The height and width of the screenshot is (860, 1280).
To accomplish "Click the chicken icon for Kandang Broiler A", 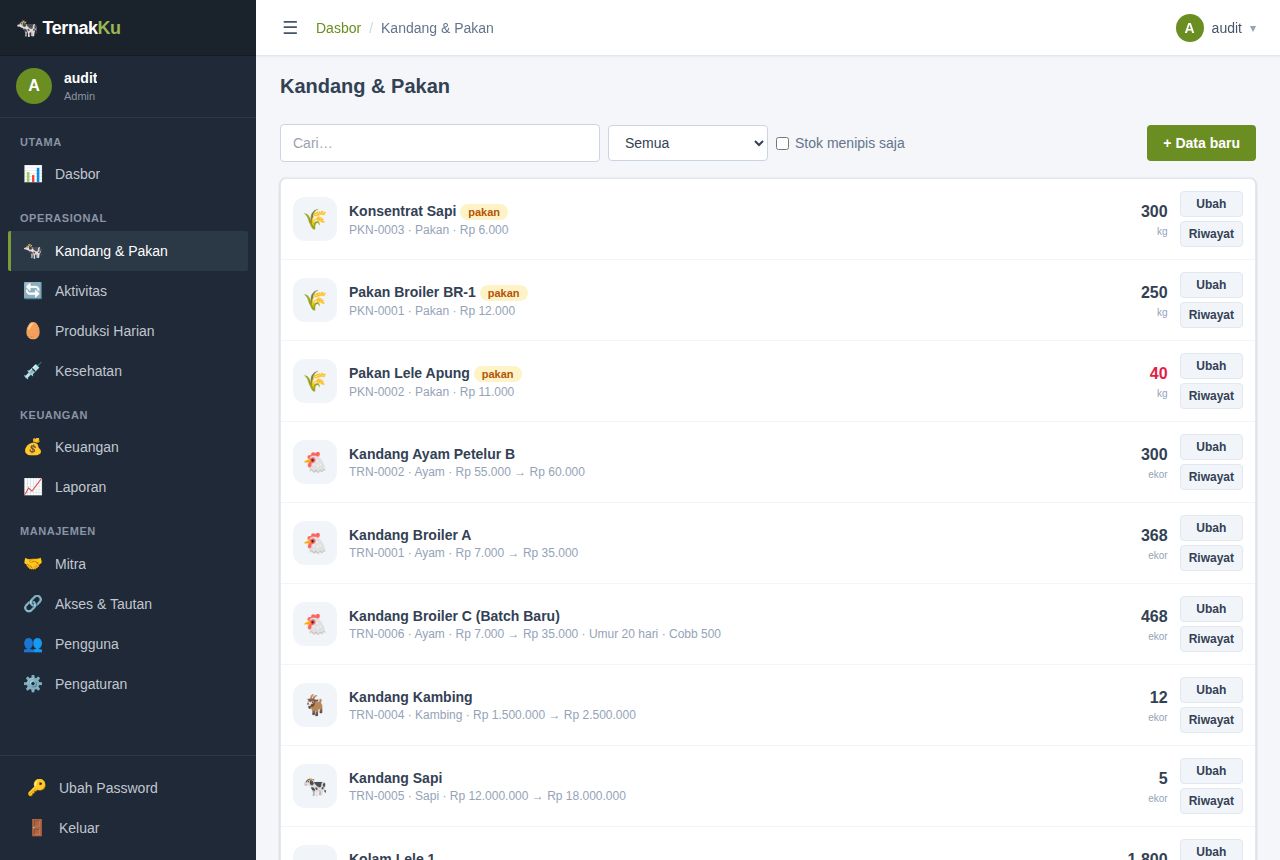I will (x=315, y=543).
